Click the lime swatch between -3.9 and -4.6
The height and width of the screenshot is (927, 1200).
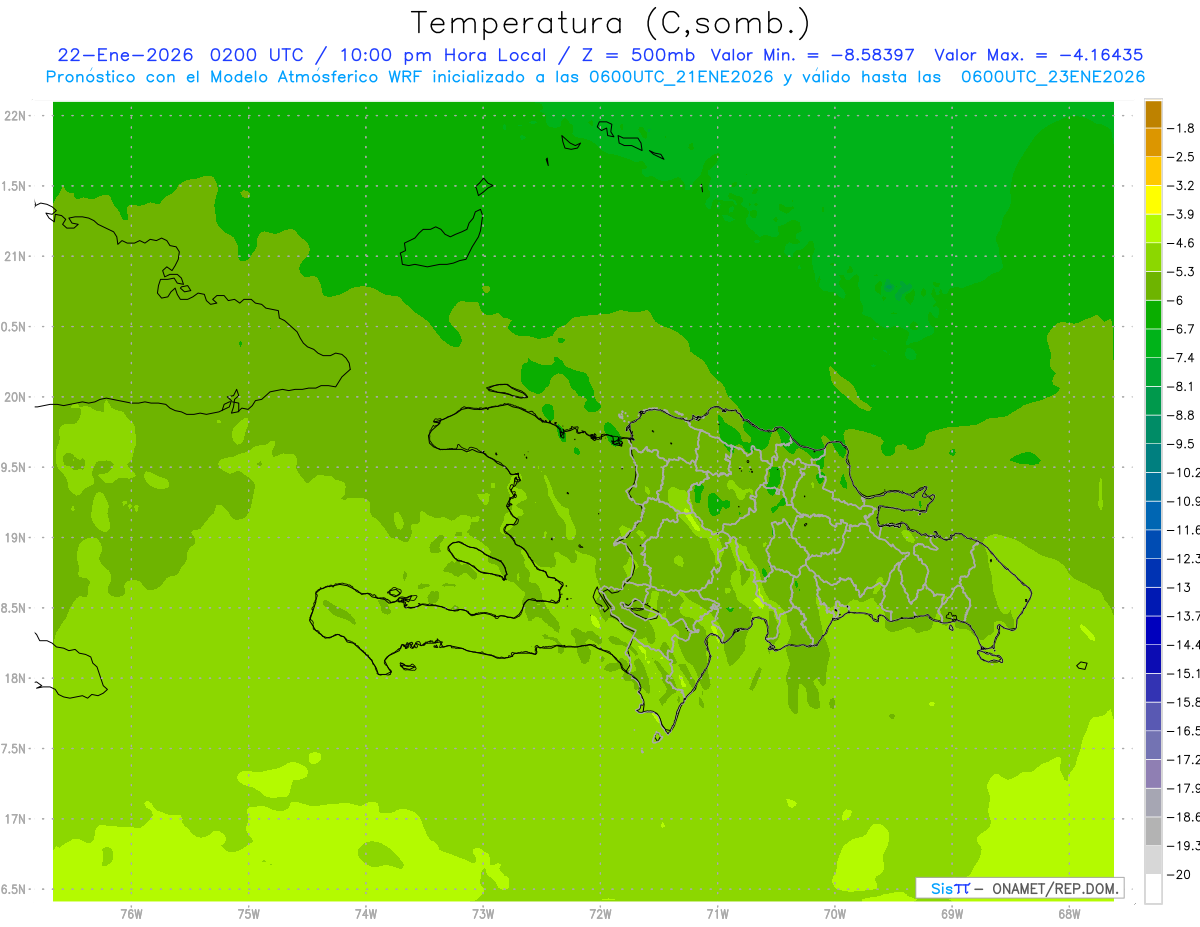pos(1153,228)
